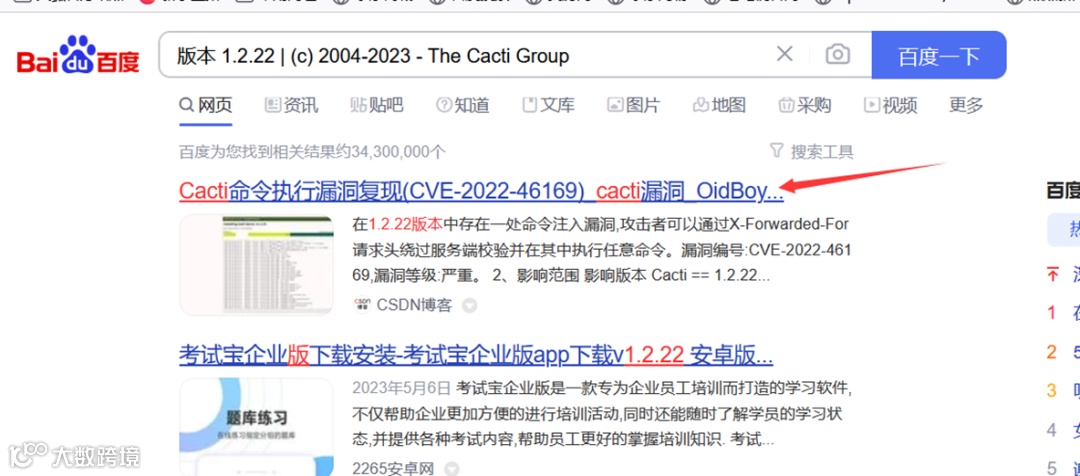The image size is (1080, 476).
Task: Open the Cacti命令执行漏洞复现 result link
Action: [x=481, y=192]
